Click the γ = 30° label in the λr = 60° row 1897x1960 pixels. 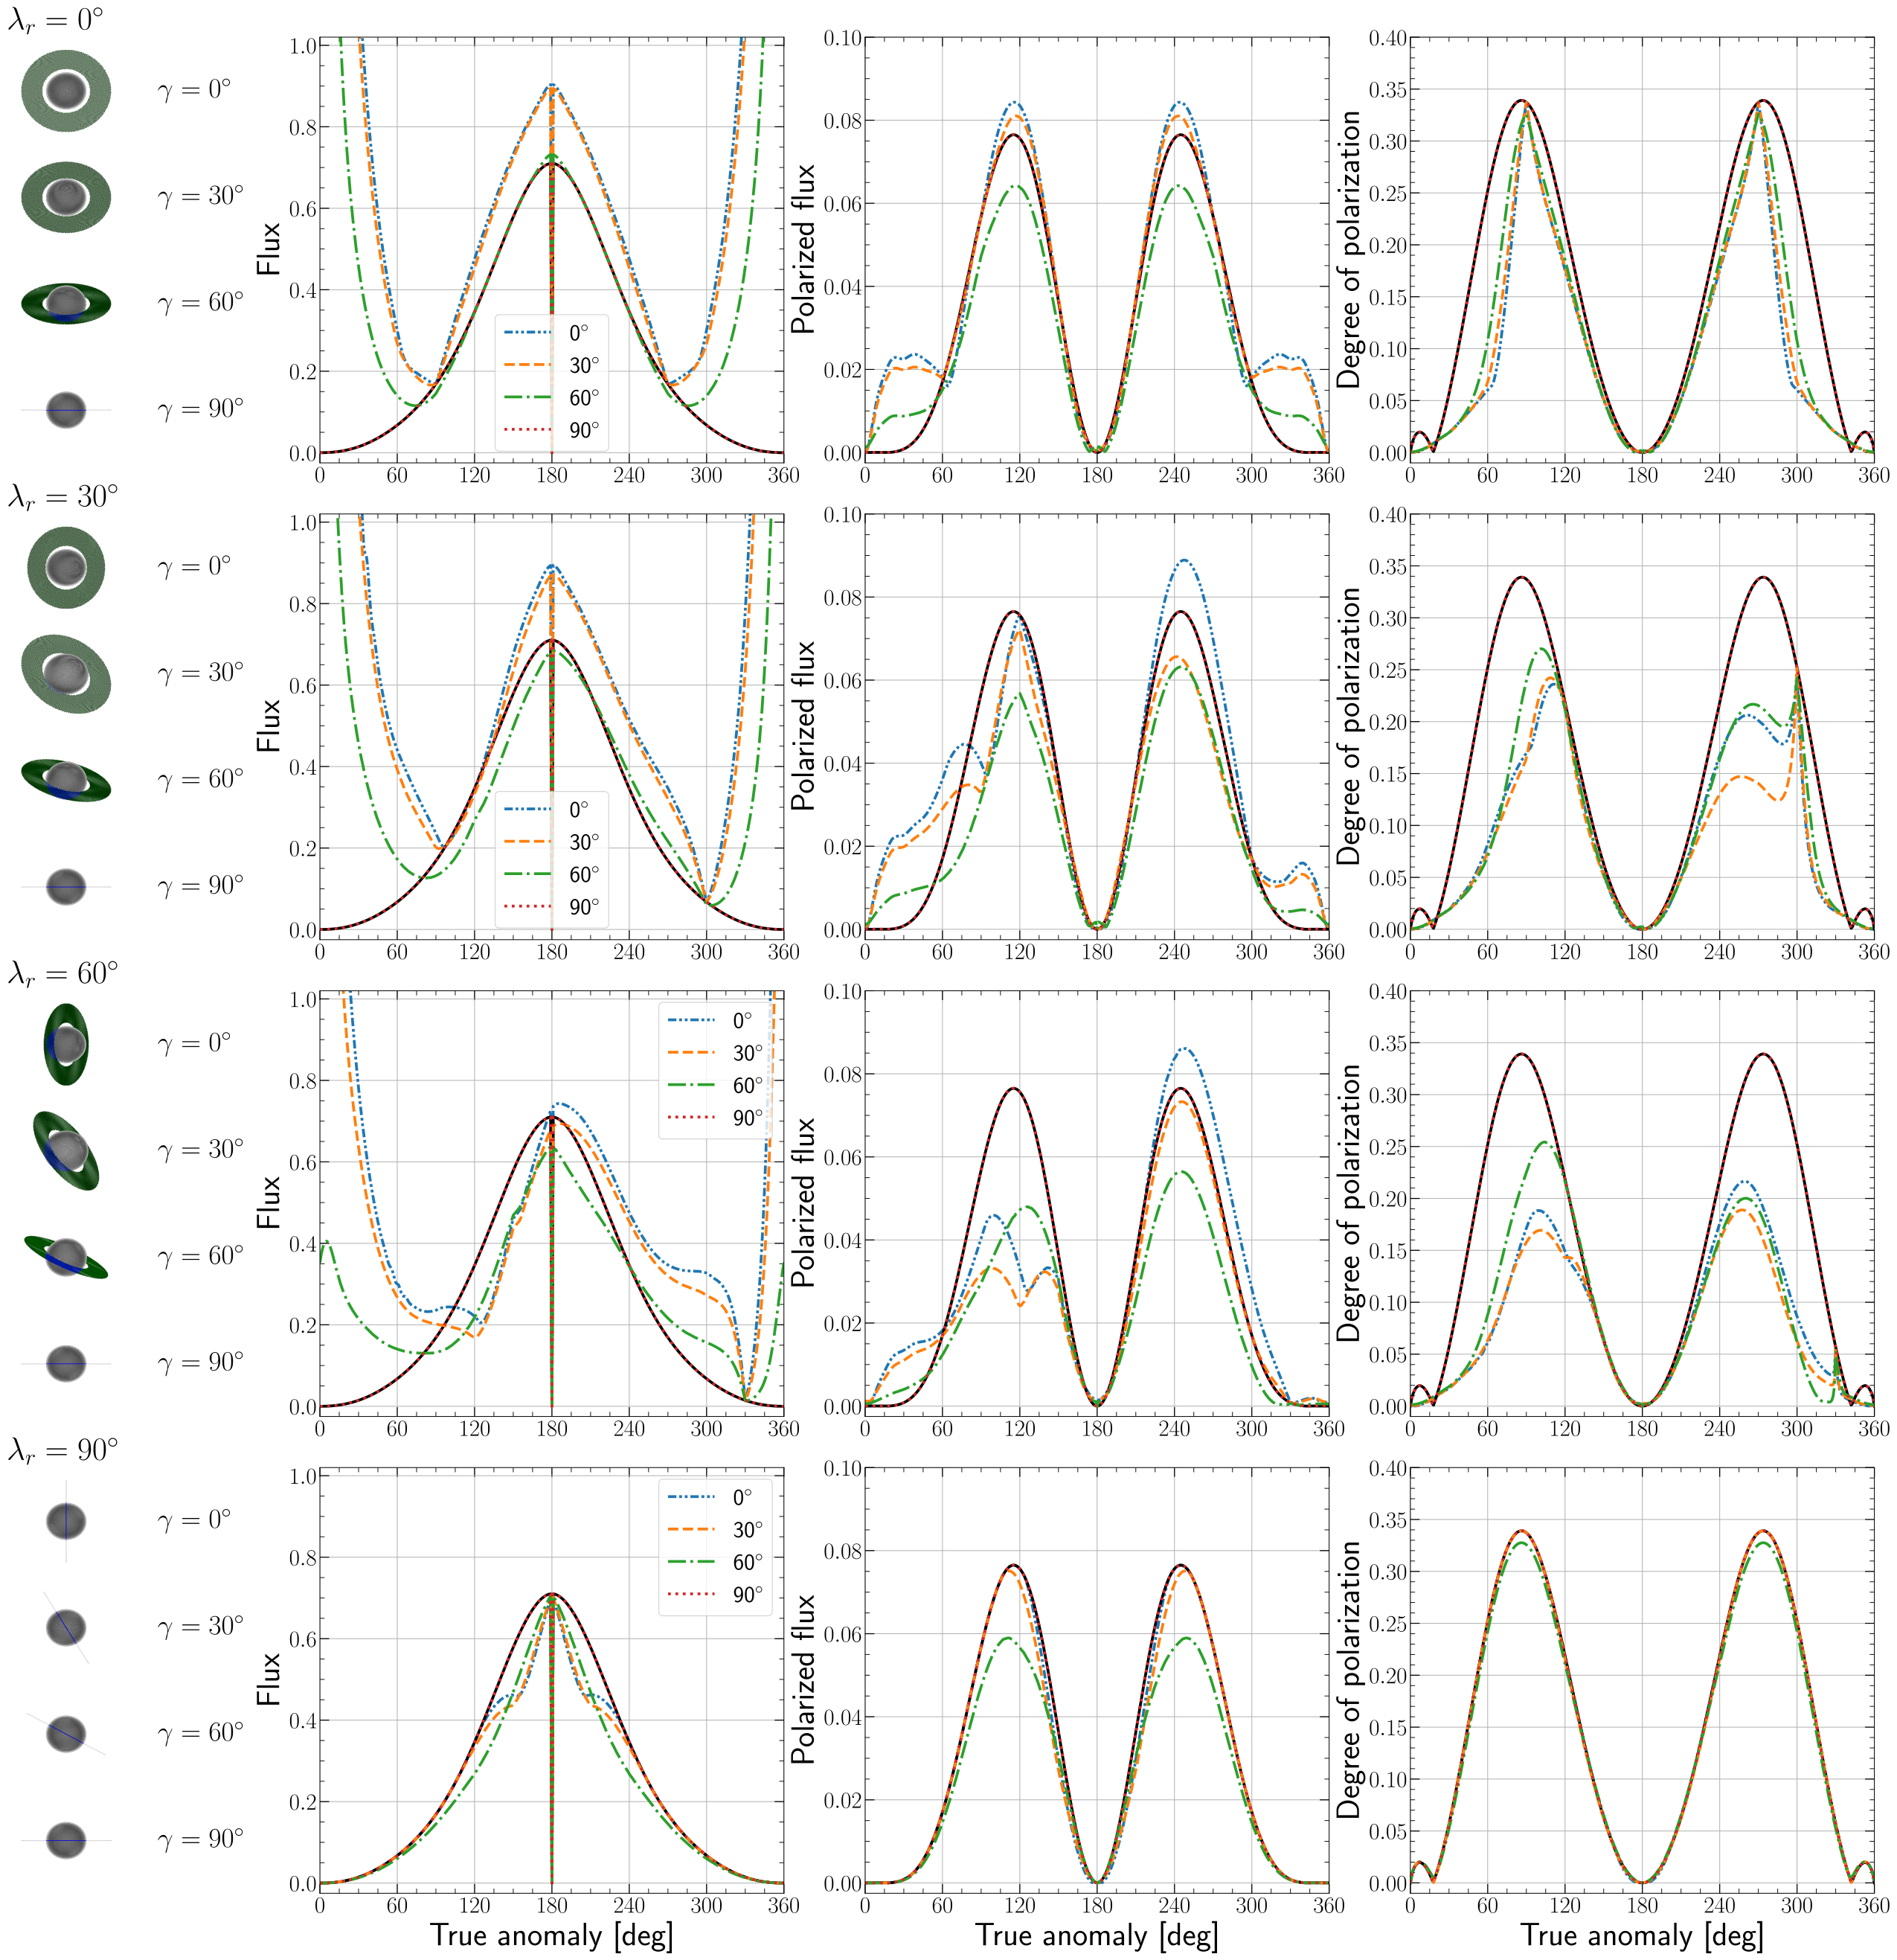coord(201,1150)
